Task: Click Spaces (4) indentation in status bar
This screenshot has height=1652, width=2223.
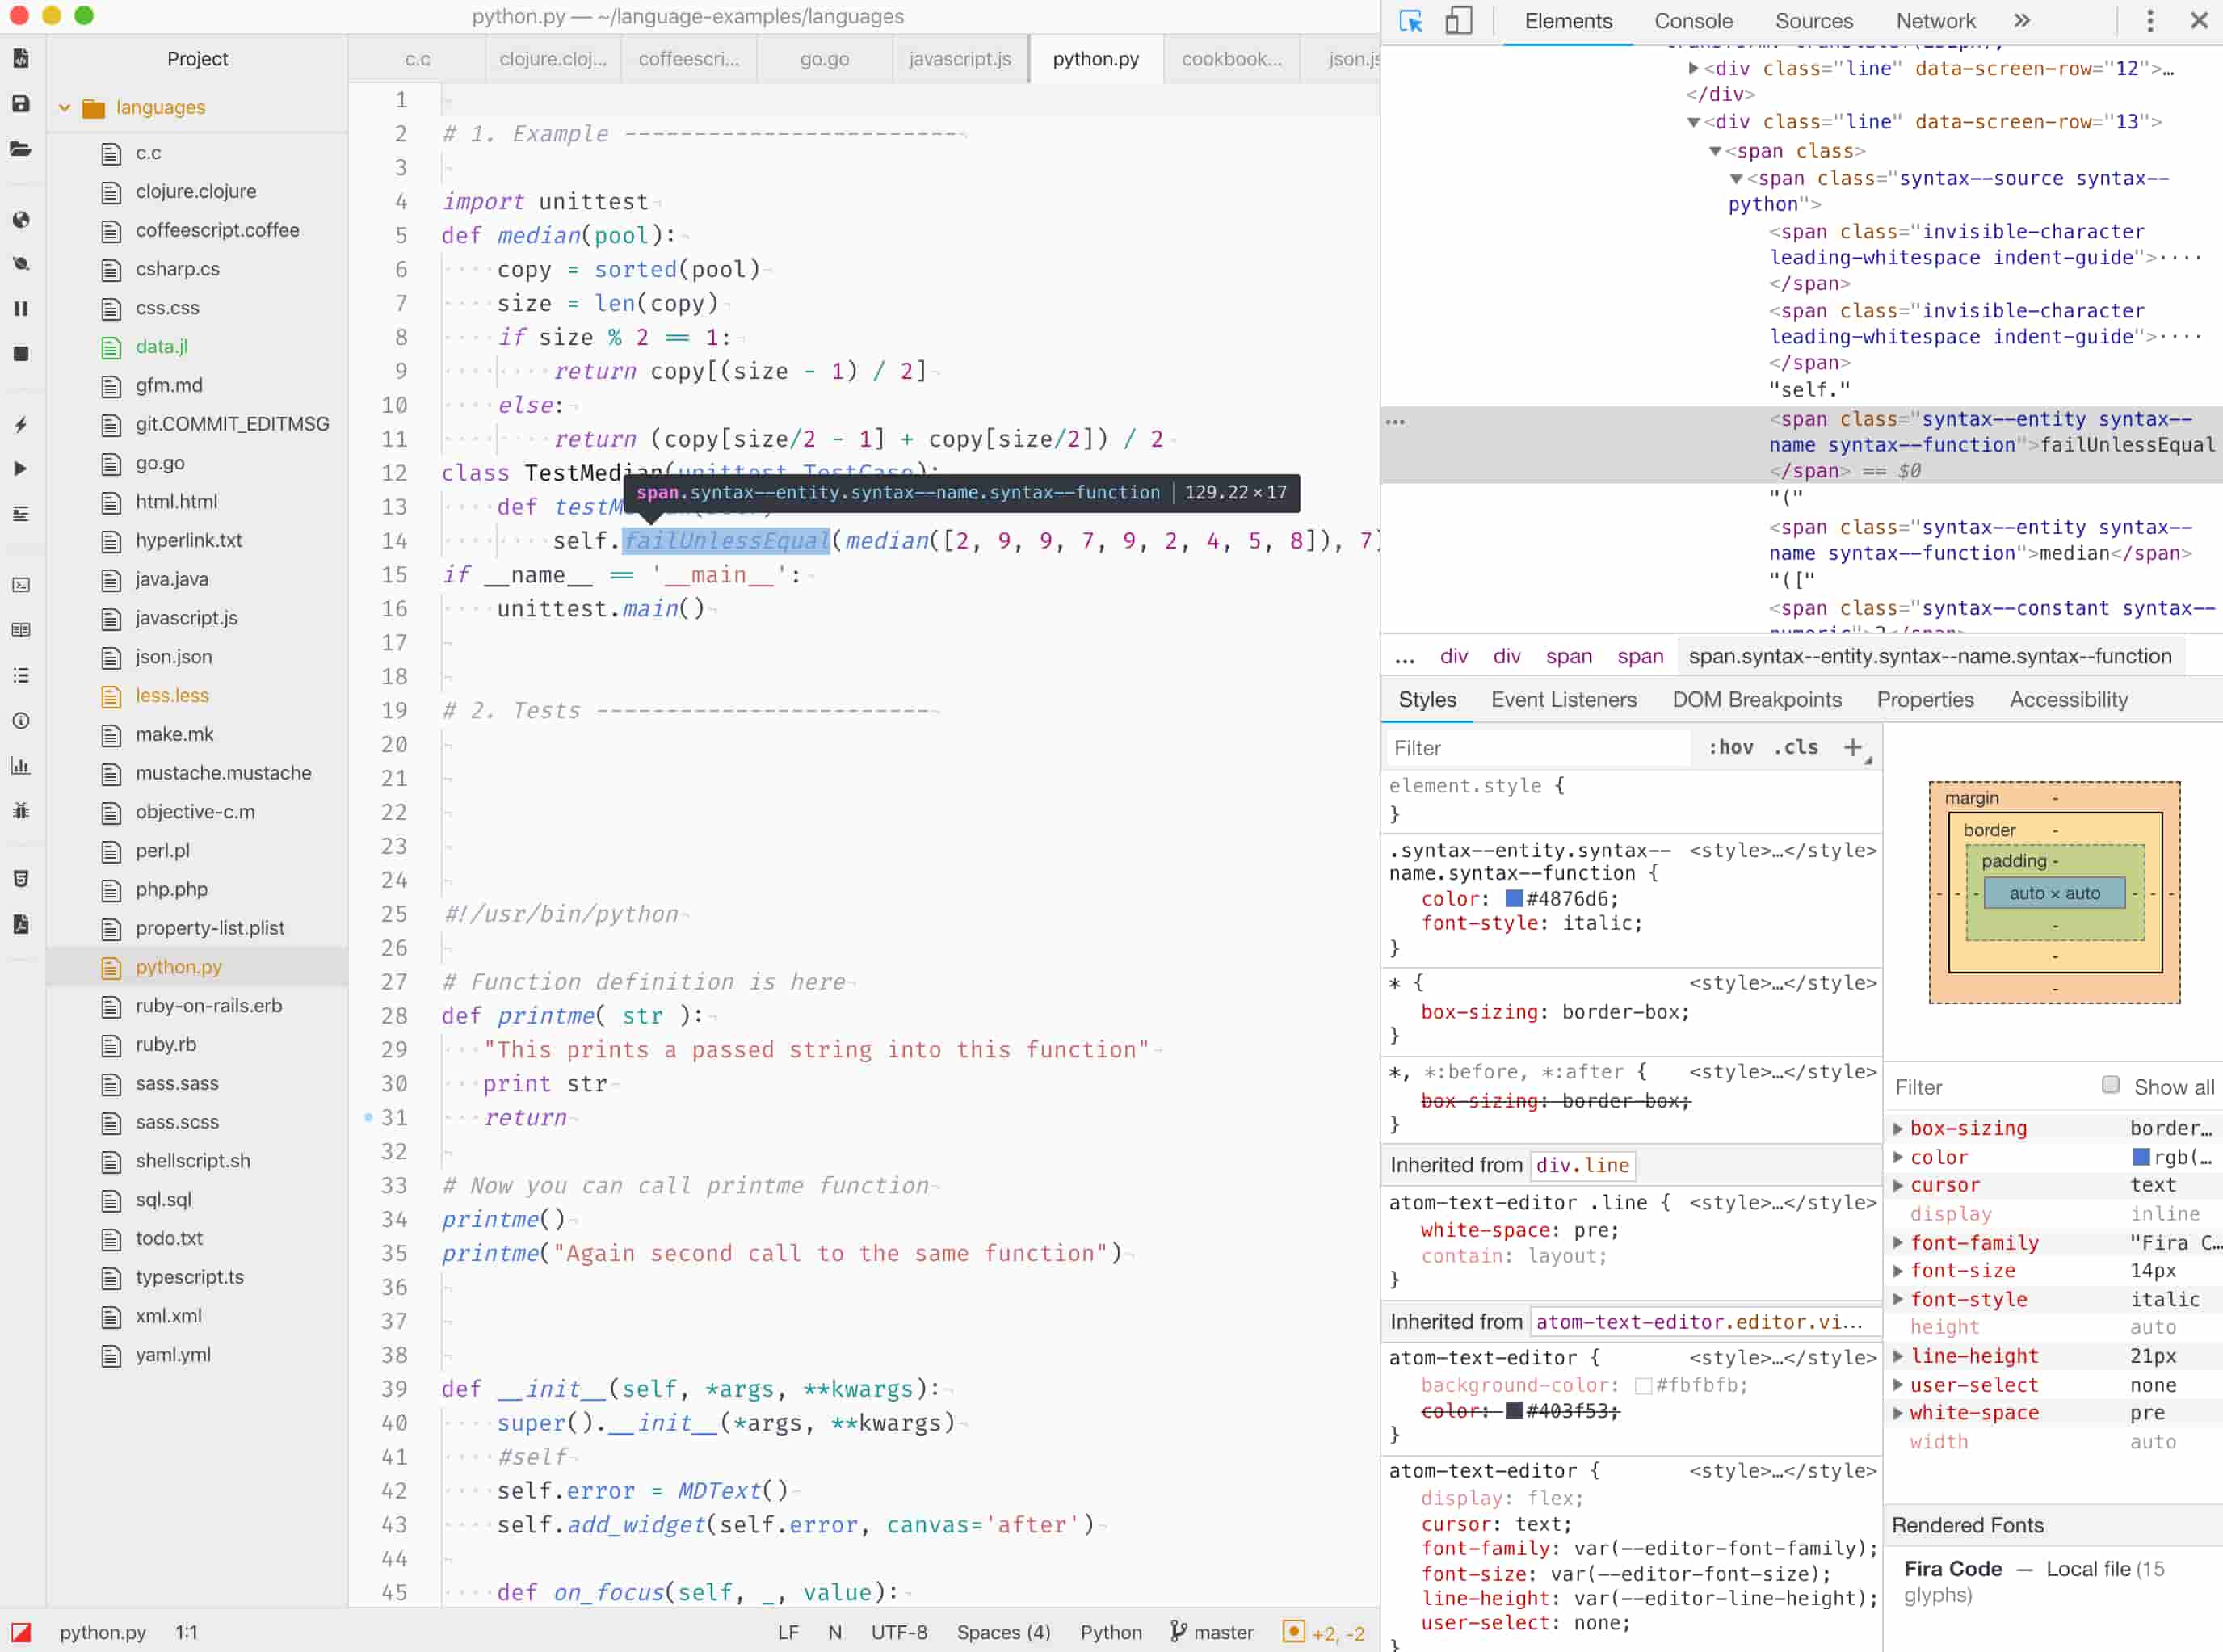Action: click(x=1004, y=1633)
